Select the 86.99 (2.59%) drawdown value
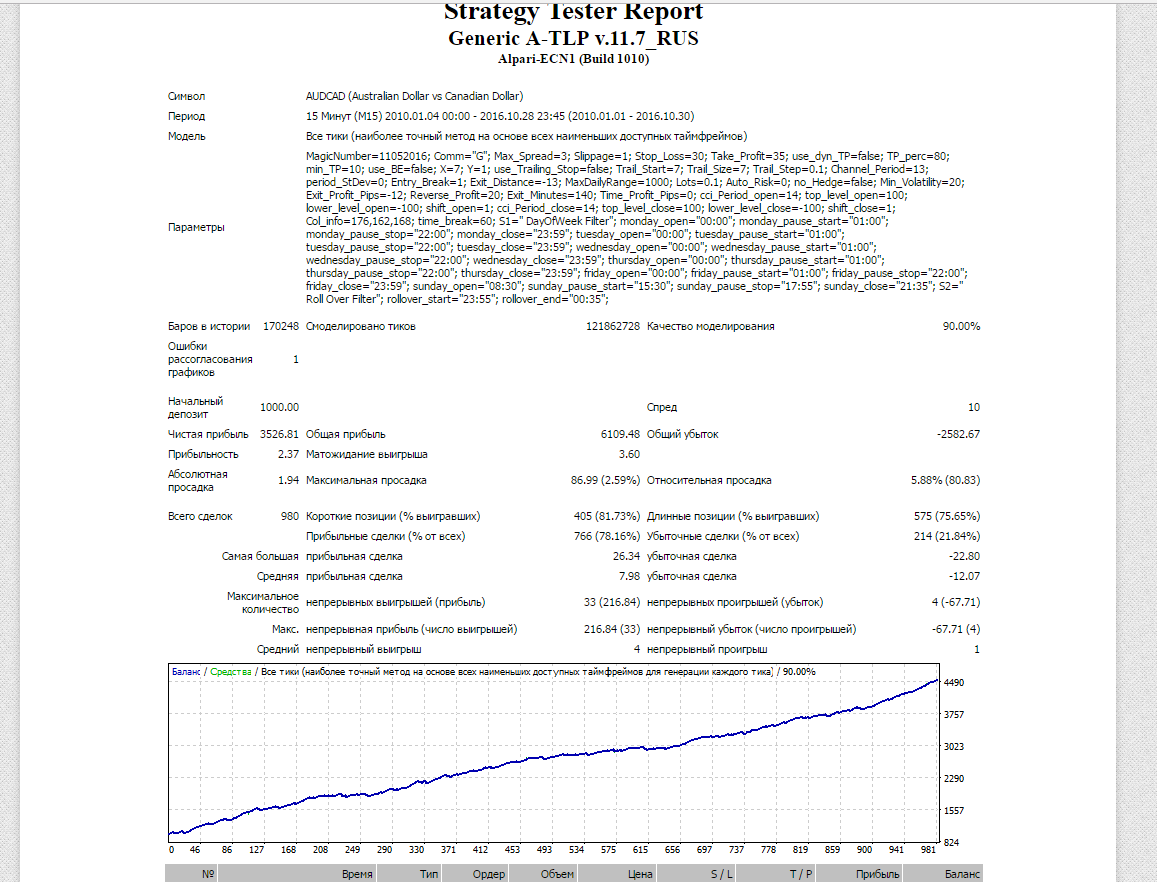 click(605, 480)
